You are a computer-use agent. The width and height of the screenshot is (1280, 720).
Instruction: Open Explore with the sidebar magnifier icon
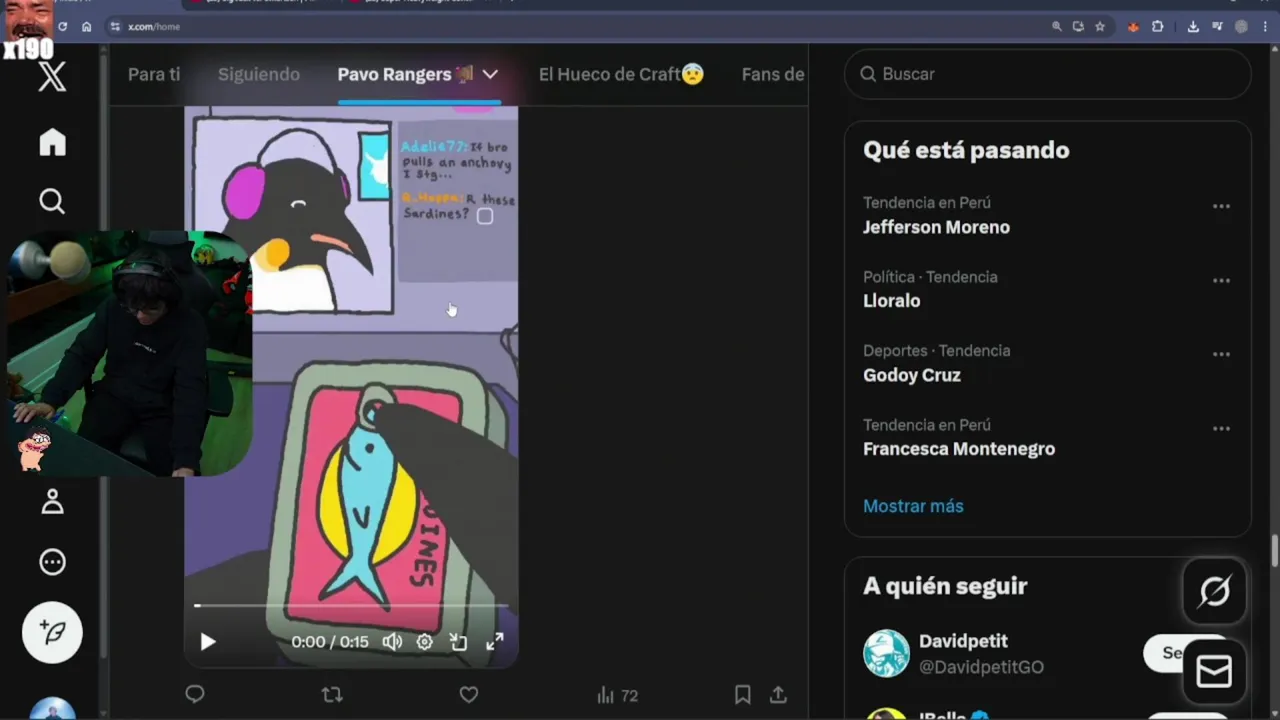click(52, 202)
